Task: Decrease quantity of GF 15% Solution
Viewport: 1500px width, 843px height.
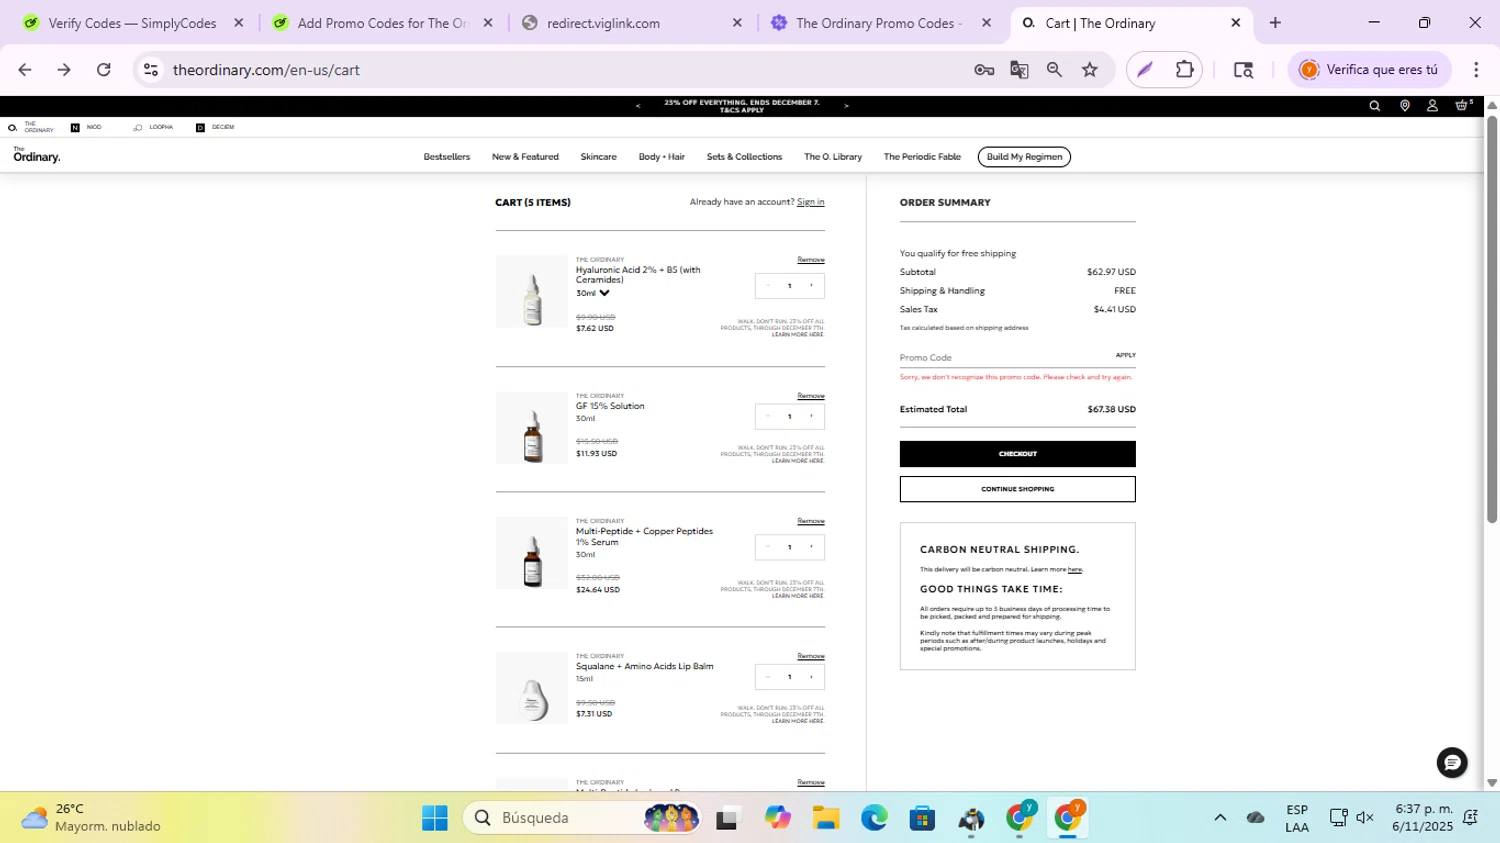Action: coord(768,416)
